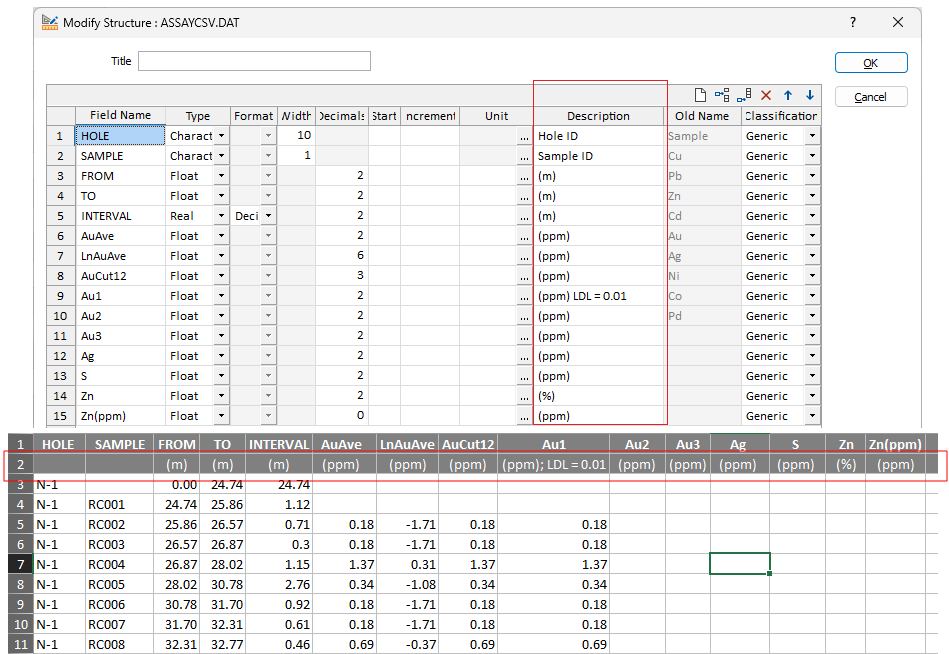Click into the Title input field

click(254, 61)
